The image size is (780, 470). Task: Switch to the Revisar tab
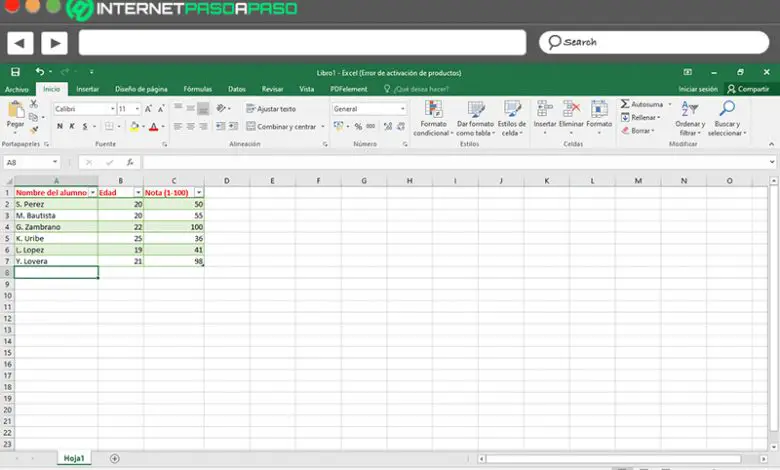[273, 89]
